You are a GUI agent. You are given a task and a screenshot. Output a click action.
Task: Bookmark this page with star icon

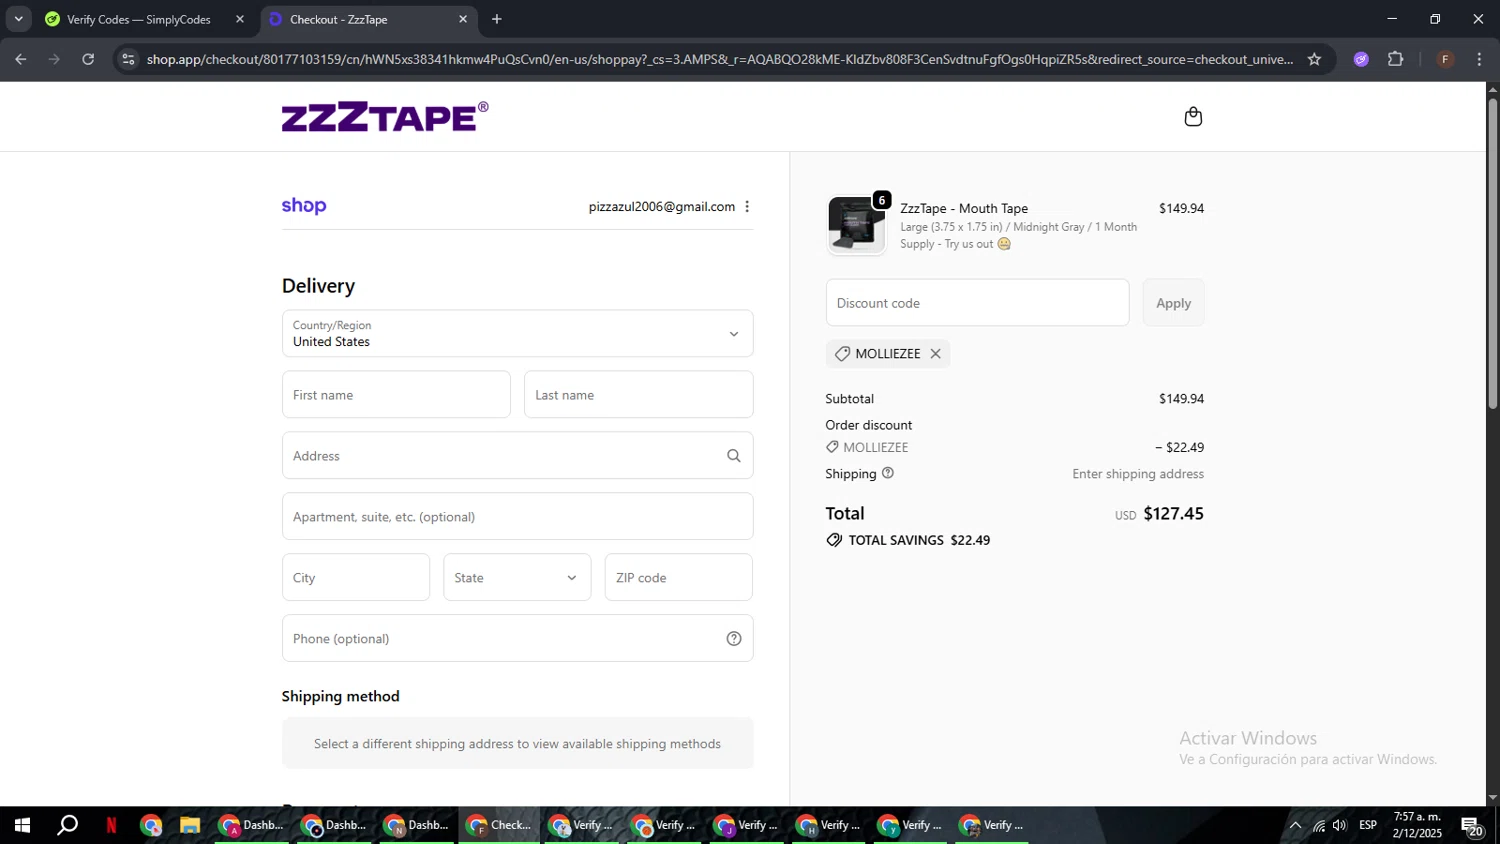tap(1314, 59)
